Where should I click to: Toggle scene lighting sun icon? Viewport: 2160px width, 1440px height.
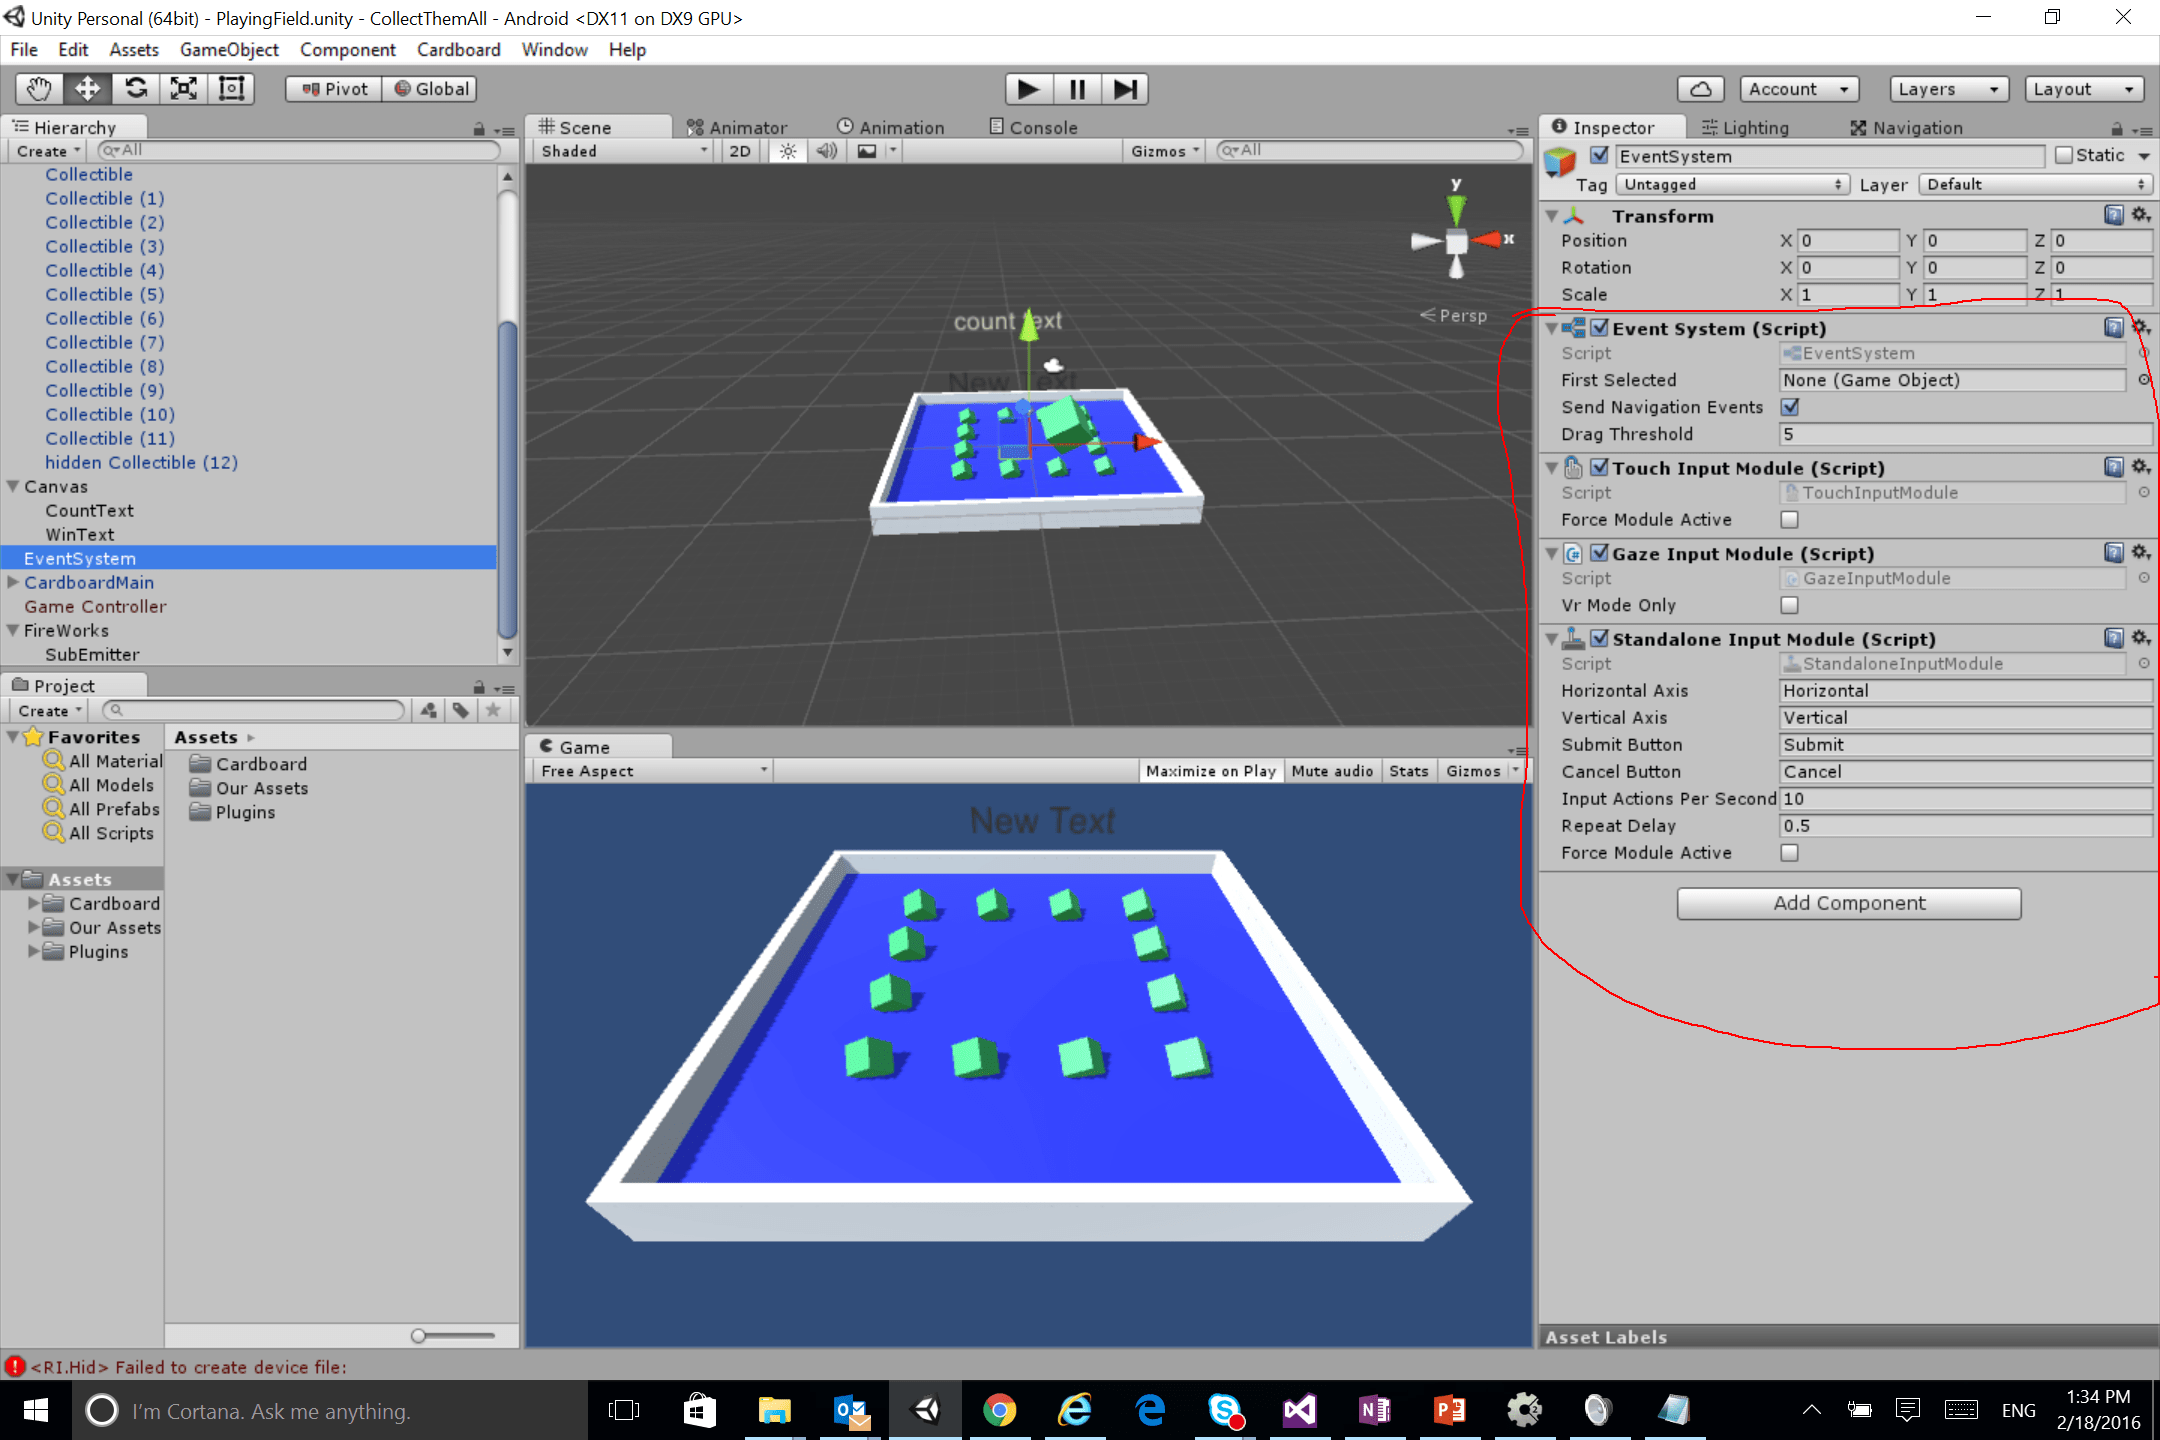(x=788, y=151)
